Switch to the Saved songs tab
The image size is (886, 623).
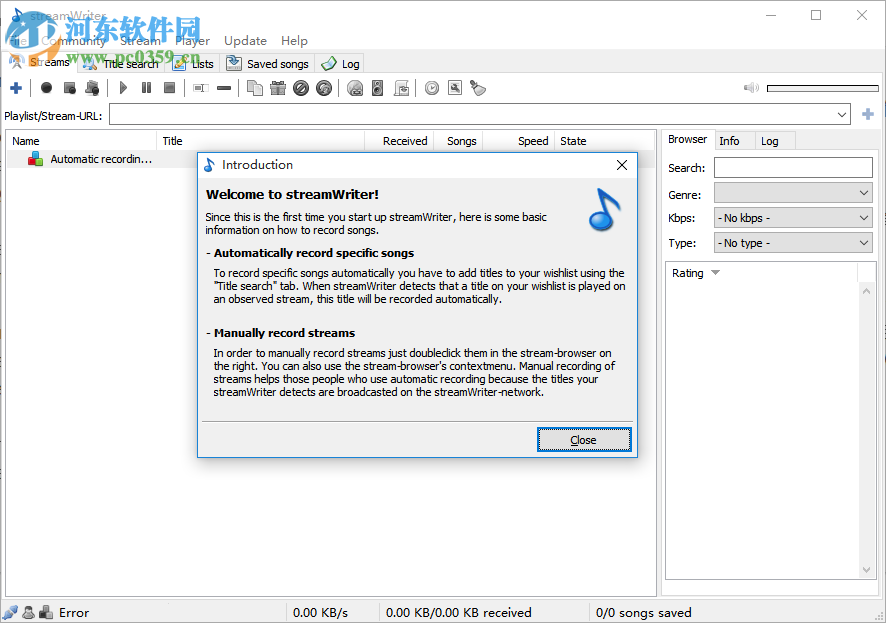coord(268,62)
